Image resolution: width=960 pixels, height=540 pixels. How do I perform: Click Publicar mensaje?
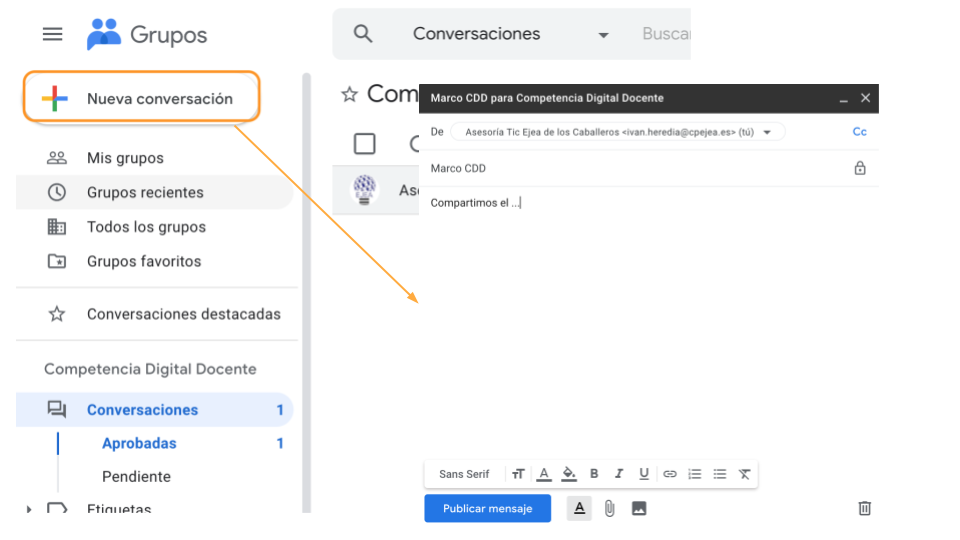[487, 508]
